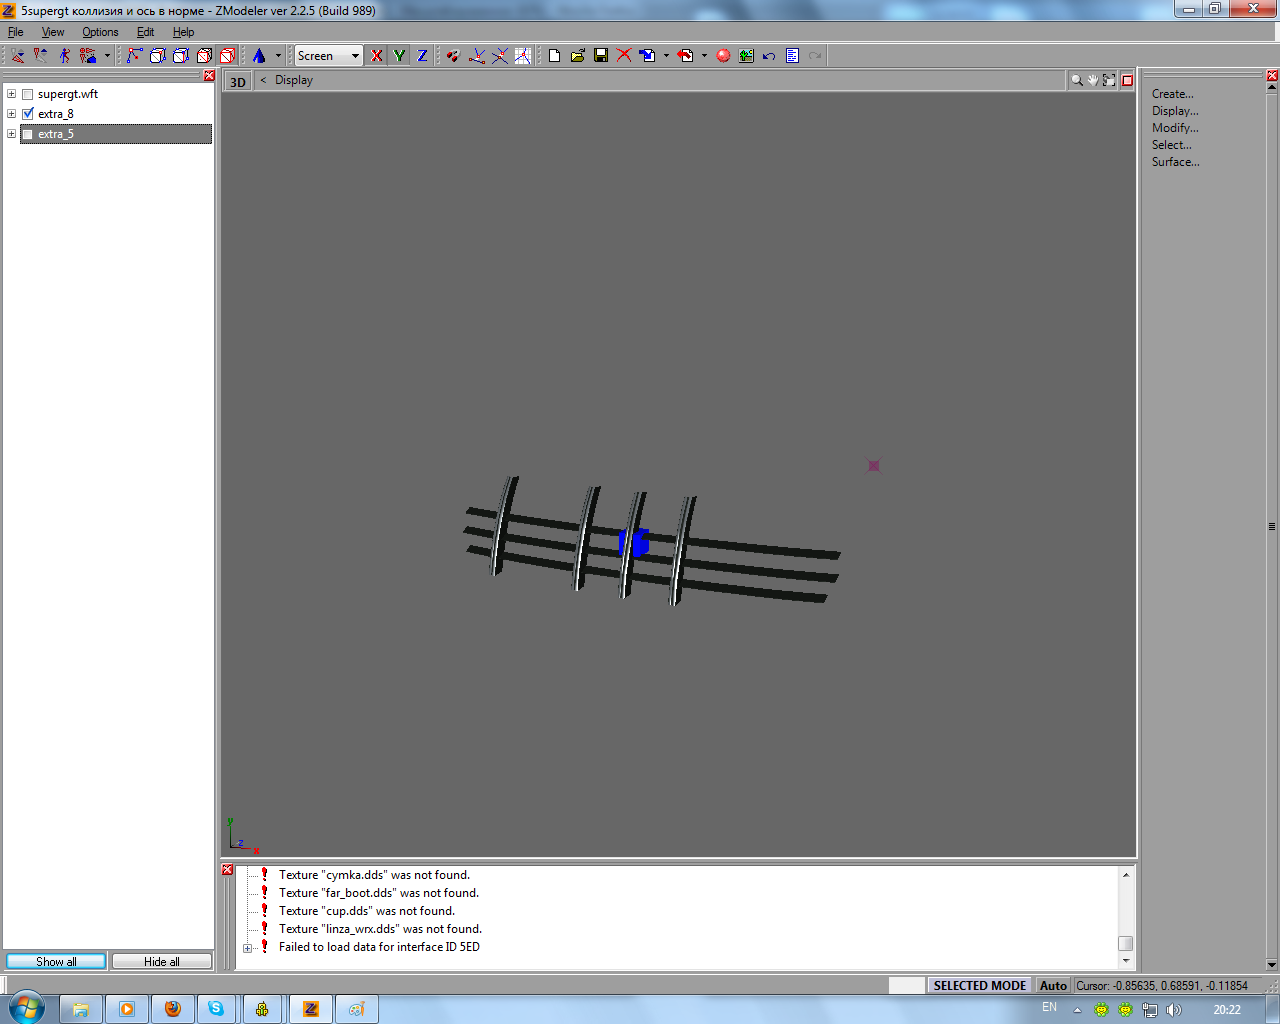Open the Help menu
The height and width of the screenshot is (1024, 1280).
pos(183,32)
